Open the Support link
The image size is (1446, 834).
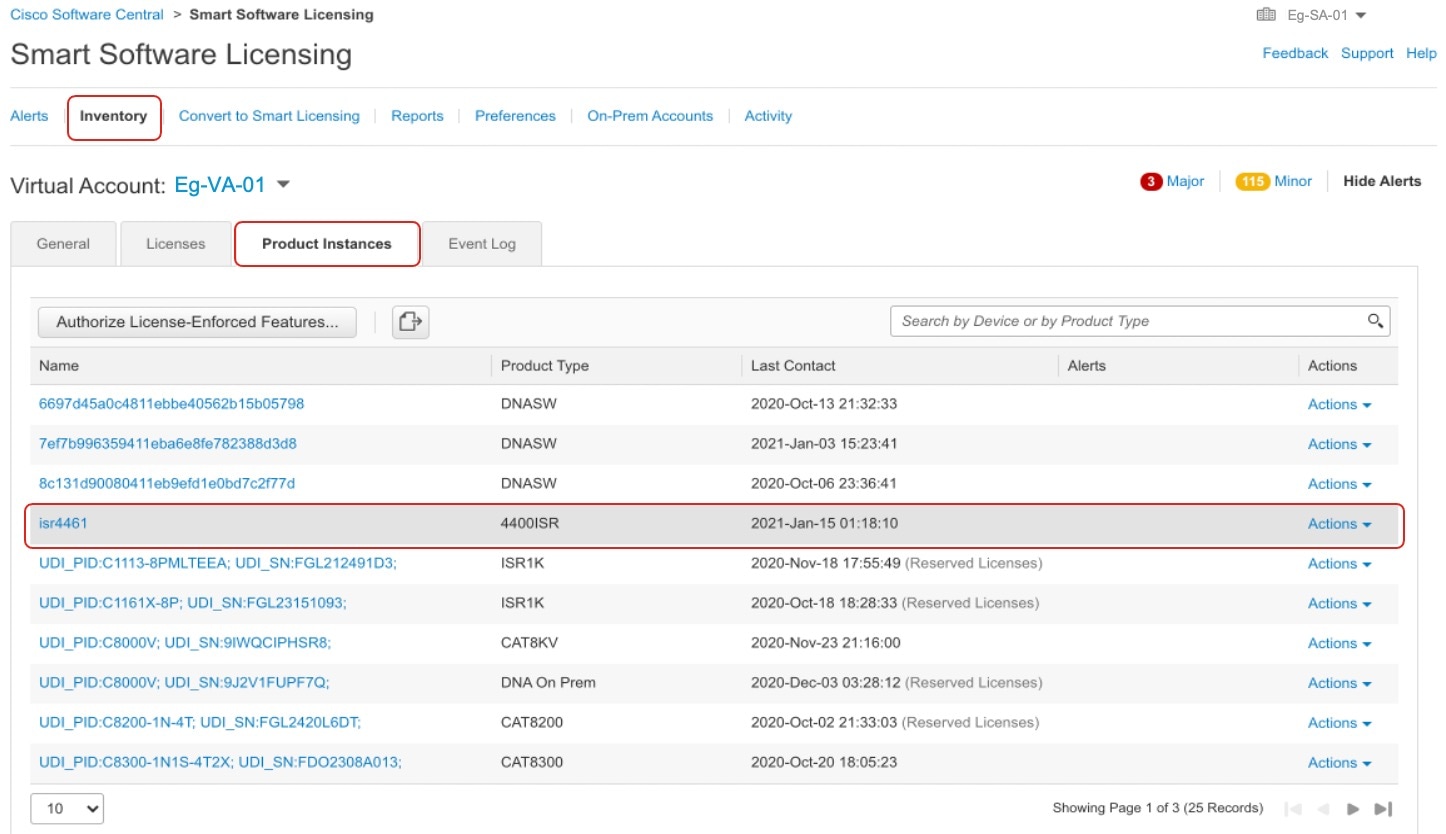[1367, 53]
